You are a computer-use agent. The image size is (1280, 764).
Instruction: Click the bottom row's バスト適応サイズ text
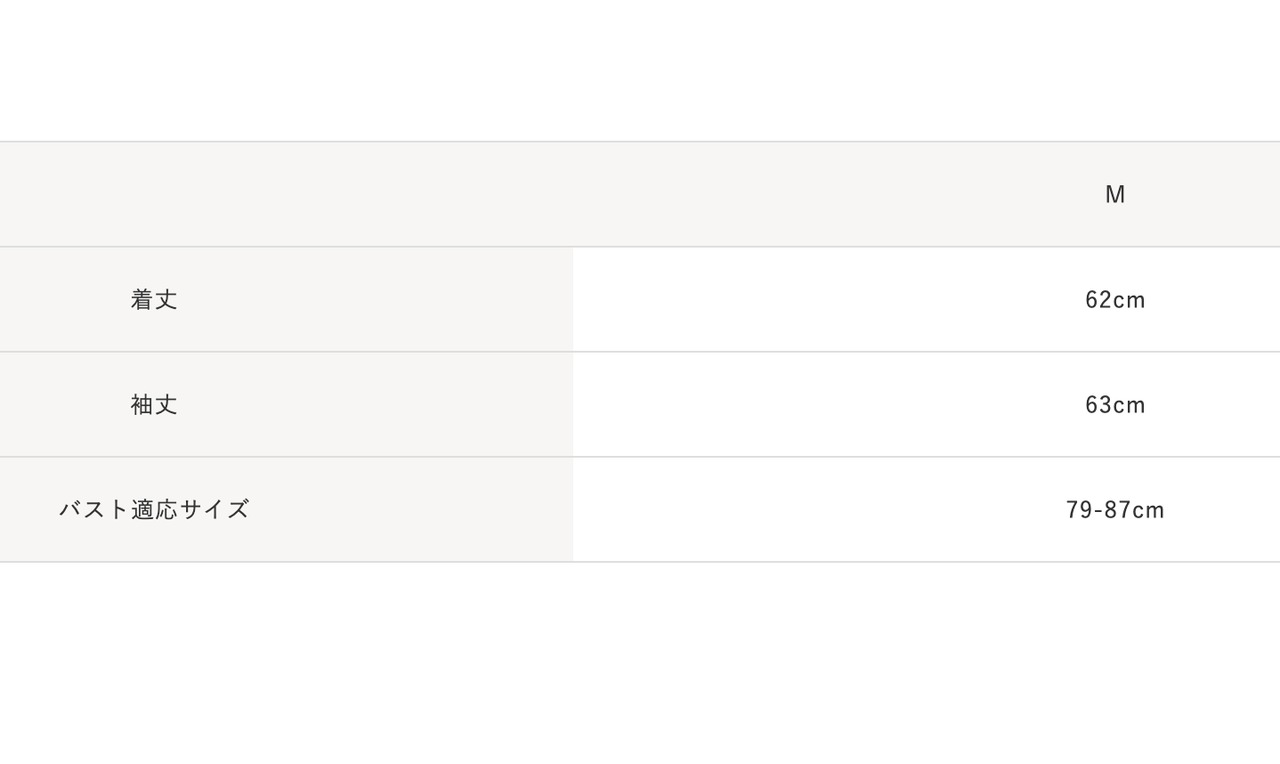[154, 510]
